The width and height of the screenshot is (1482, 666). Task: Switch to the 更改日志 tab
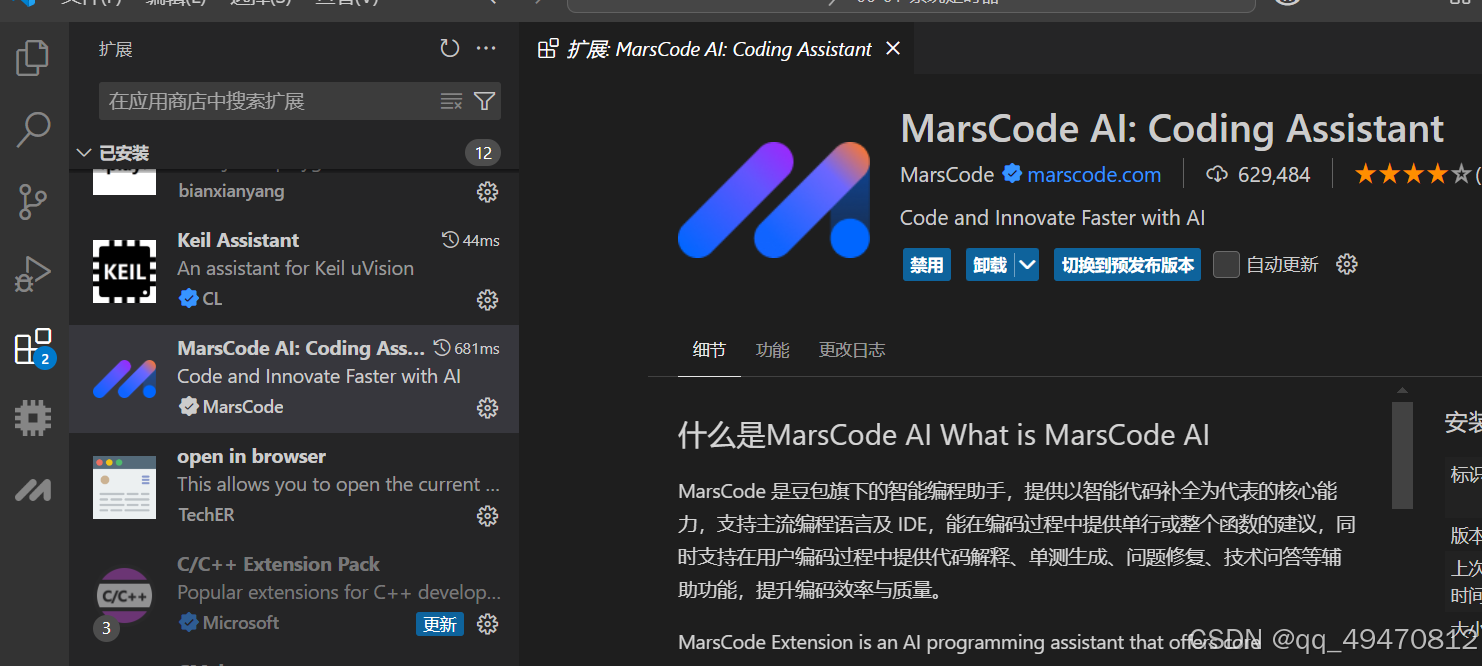pyautogui.click(x=852, y=350)
